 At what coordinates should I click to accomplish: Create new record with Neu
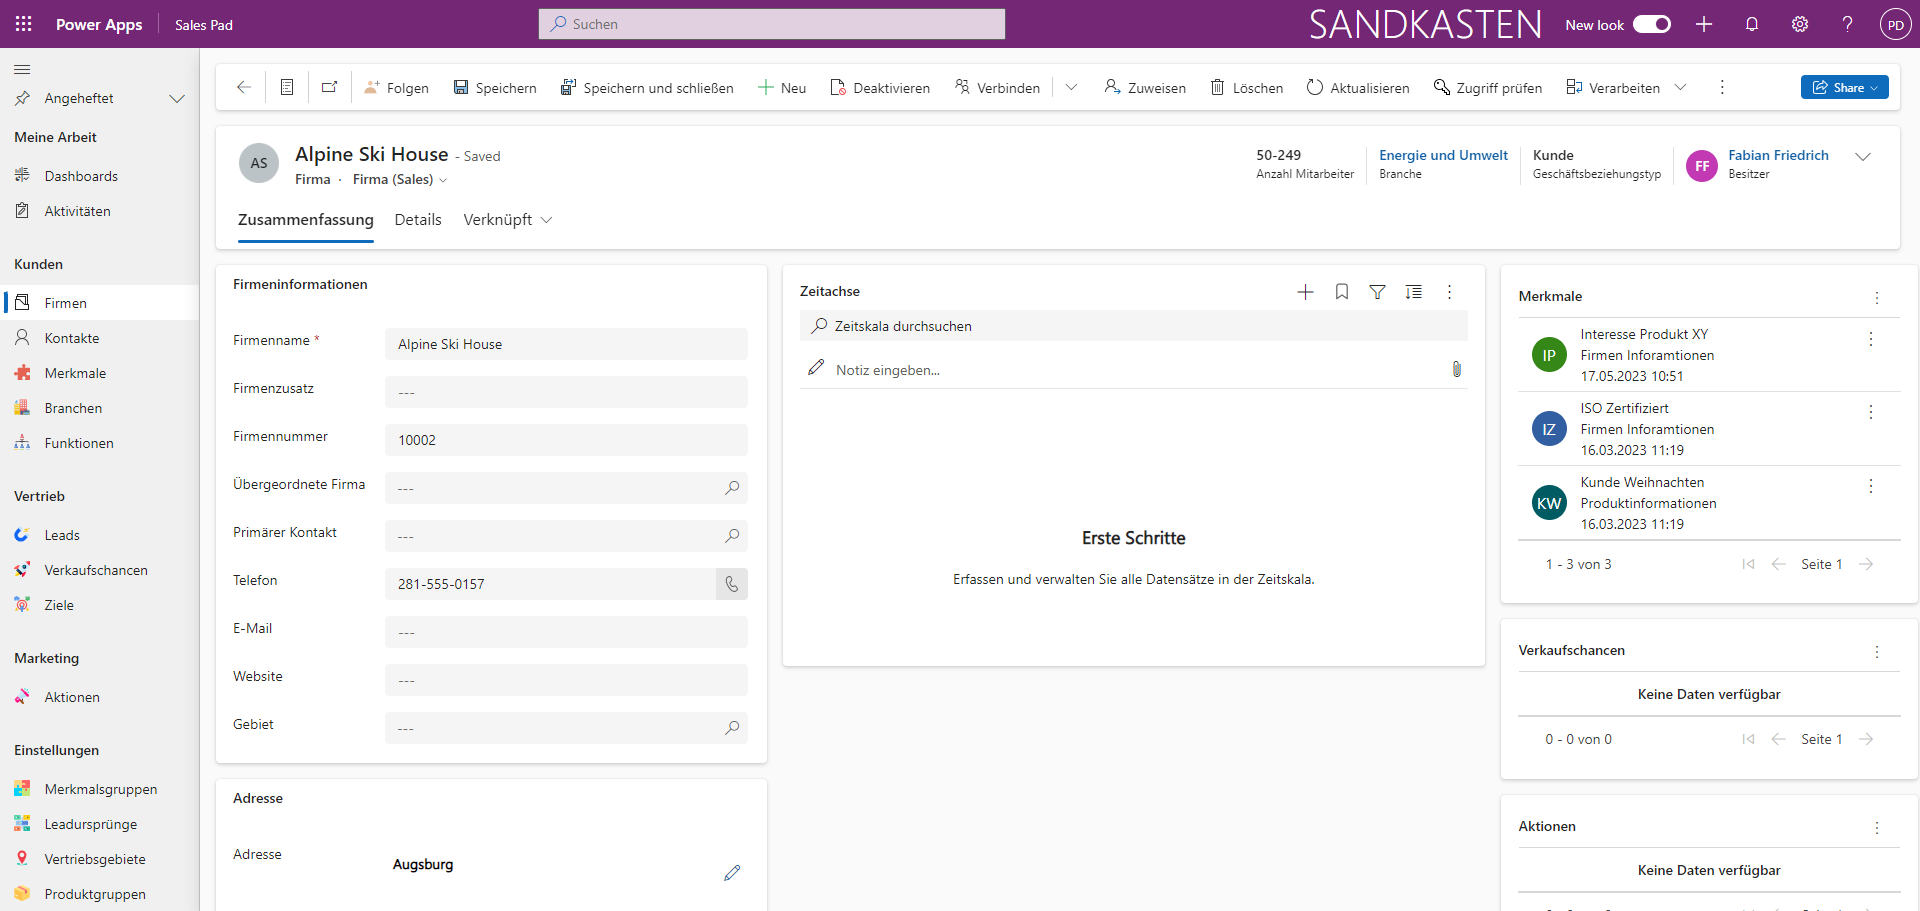782,88
